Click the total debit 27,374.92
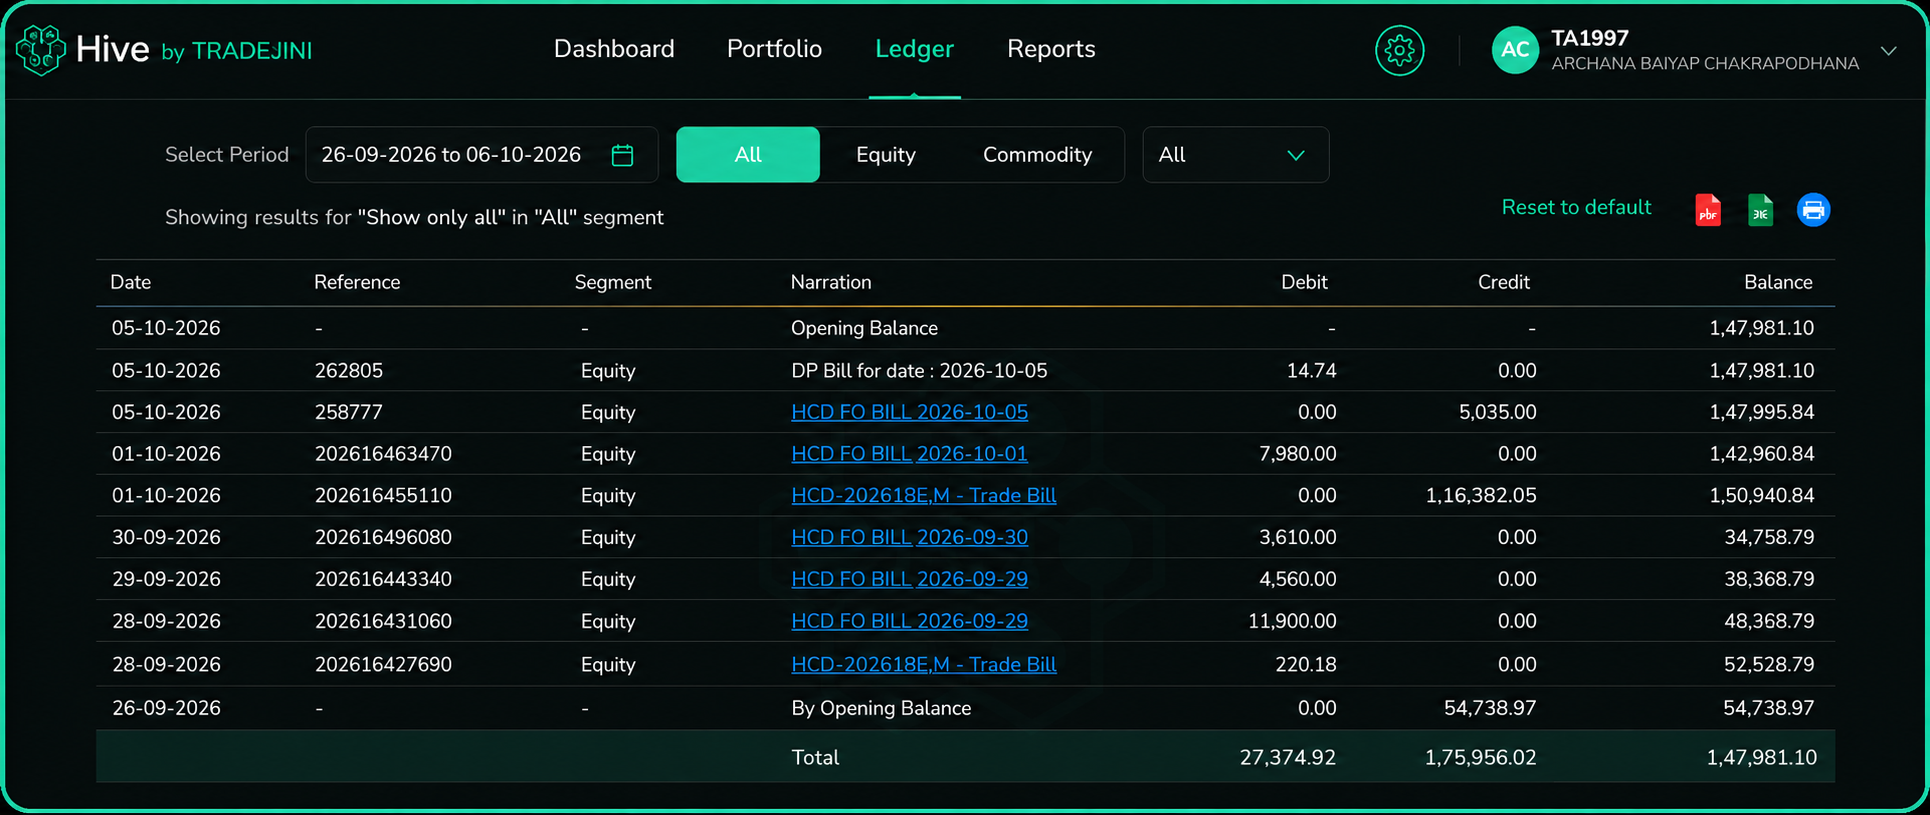 click(1288, 758)
